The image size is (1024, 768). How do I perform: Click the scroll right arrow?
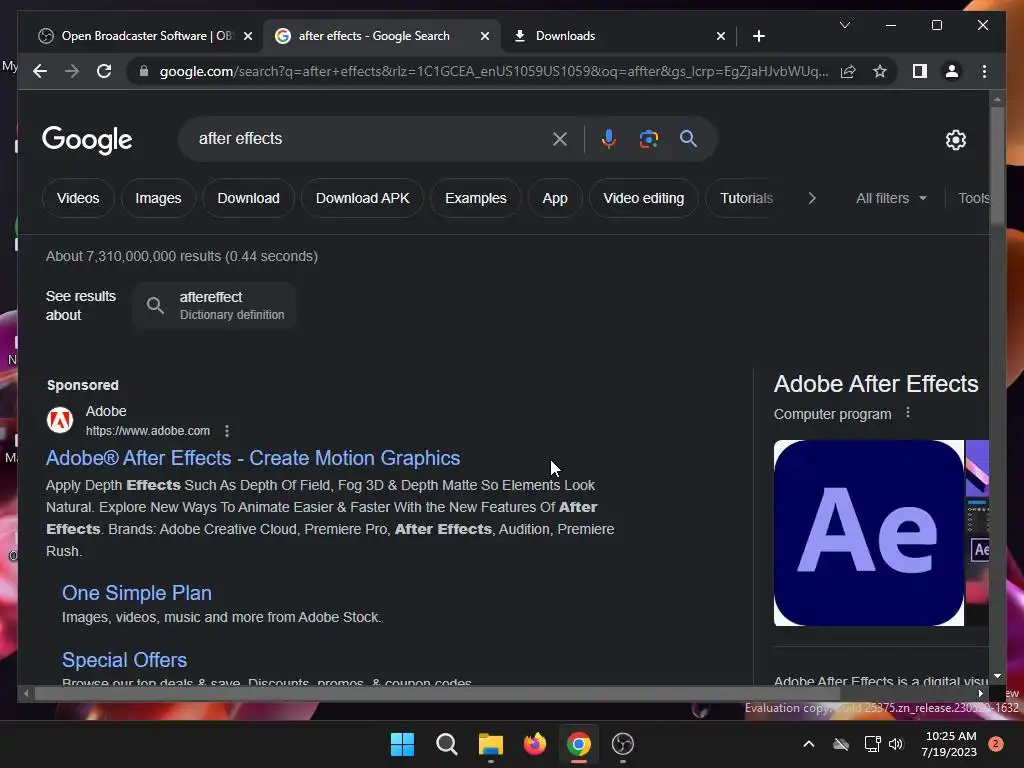point(980,694)
